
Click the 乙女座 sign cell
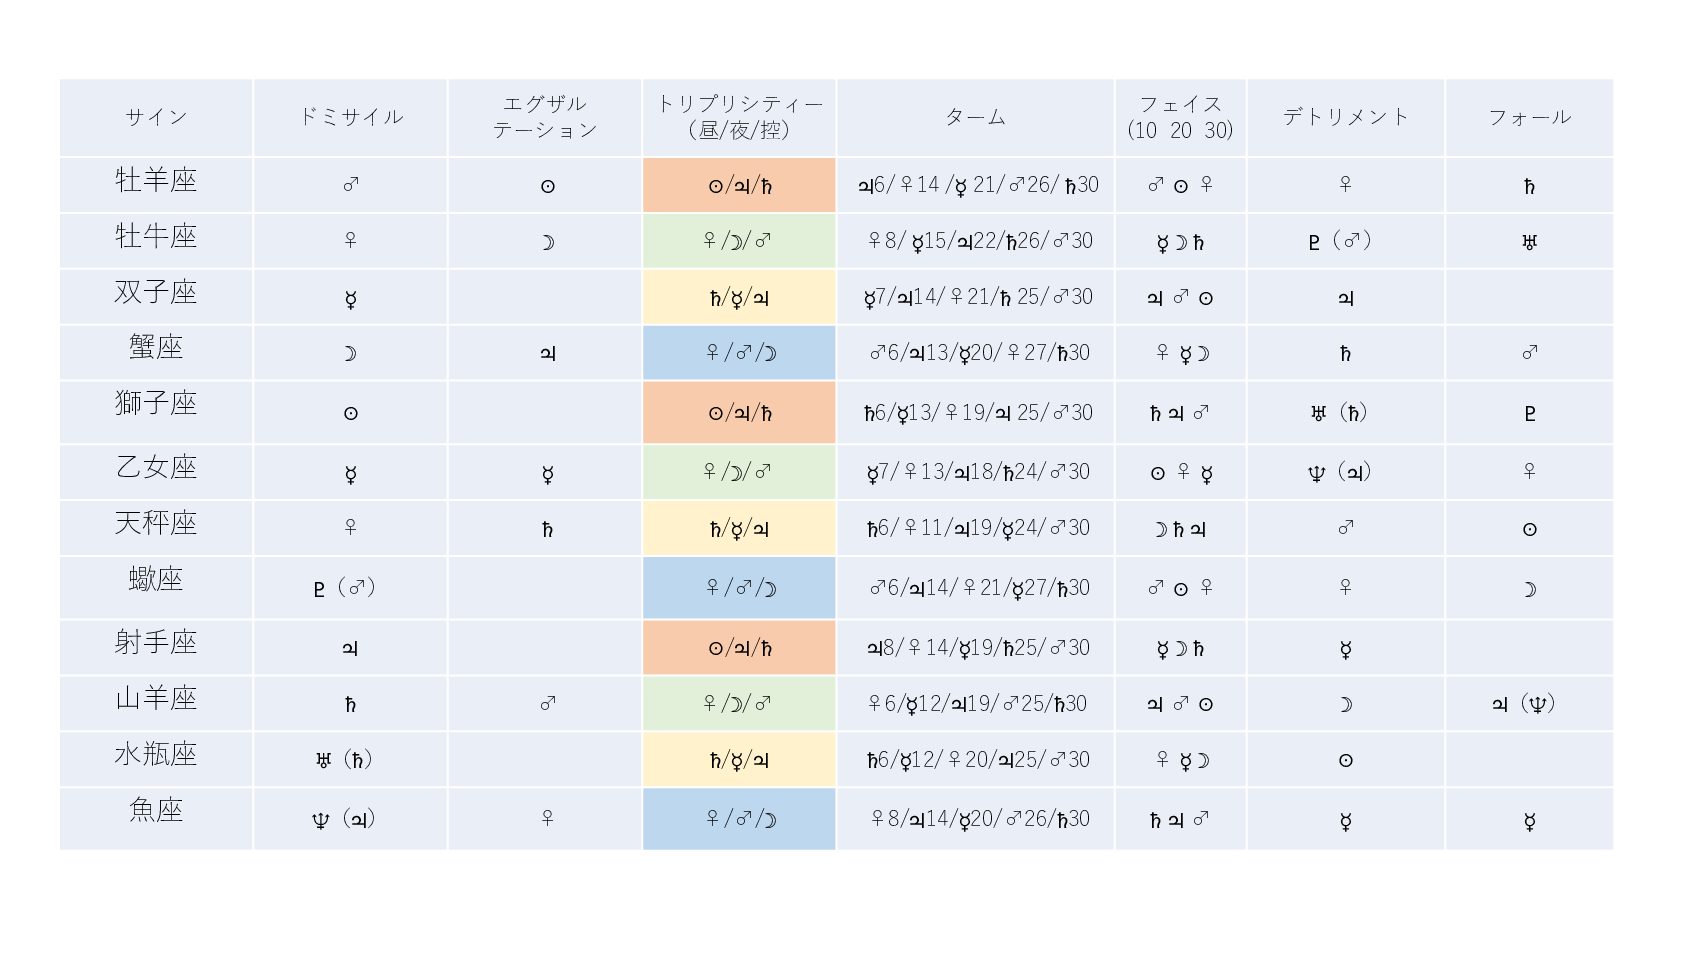156,472
